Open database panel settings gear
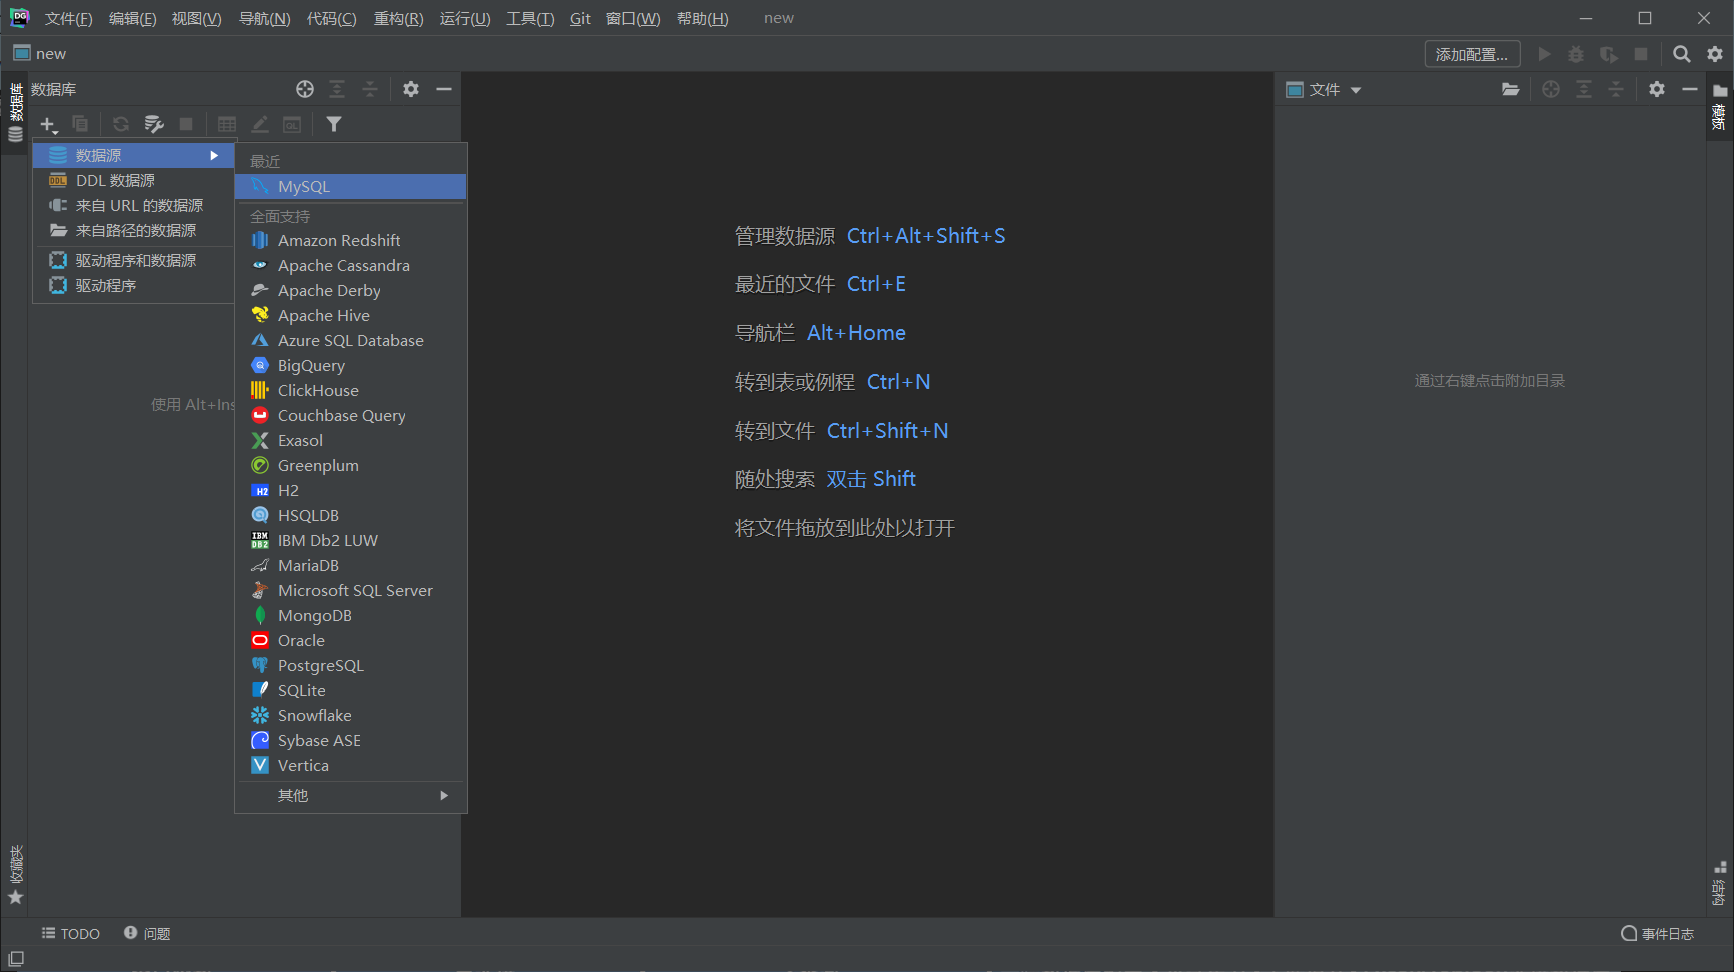Viewport: 1734px width, 972px height. coord(411,89)
